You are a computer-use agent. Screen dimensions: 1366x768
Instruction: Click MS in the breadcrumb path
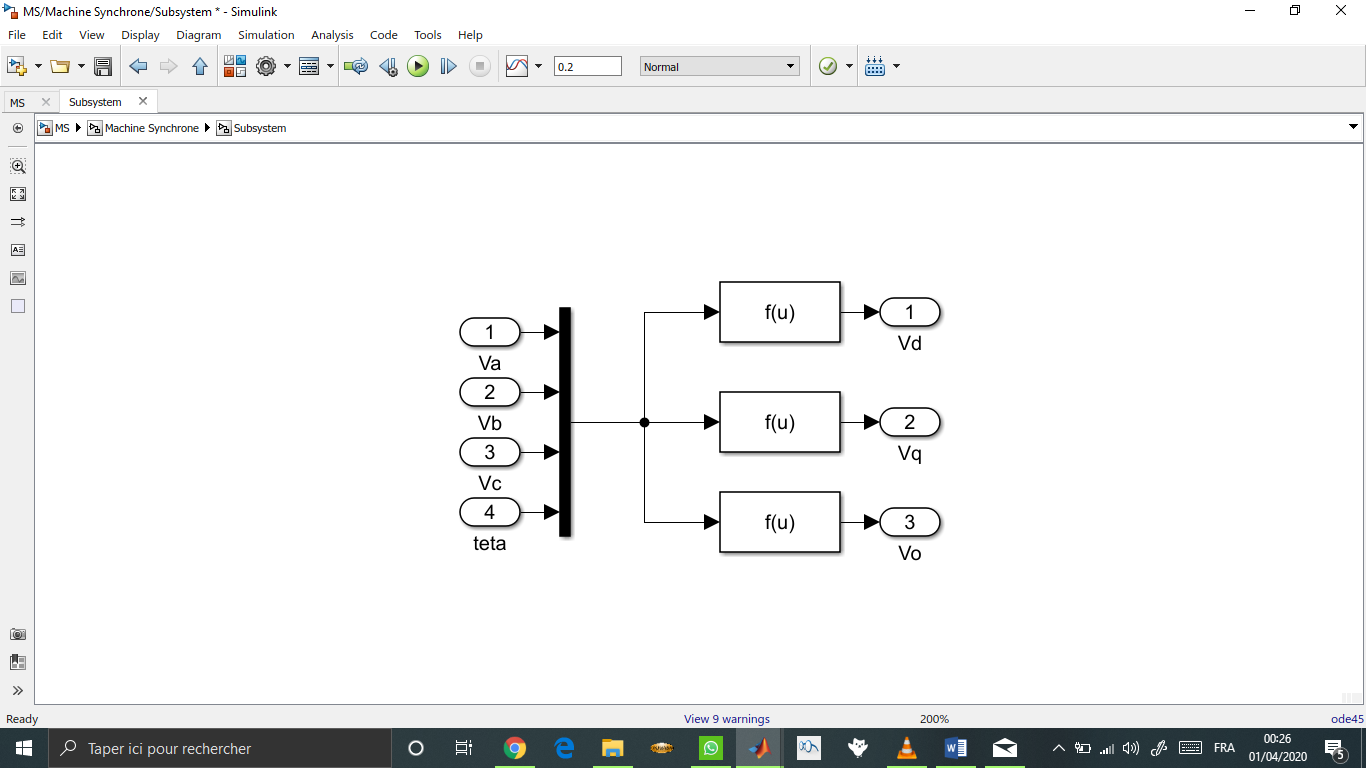[x=63, y=128]
